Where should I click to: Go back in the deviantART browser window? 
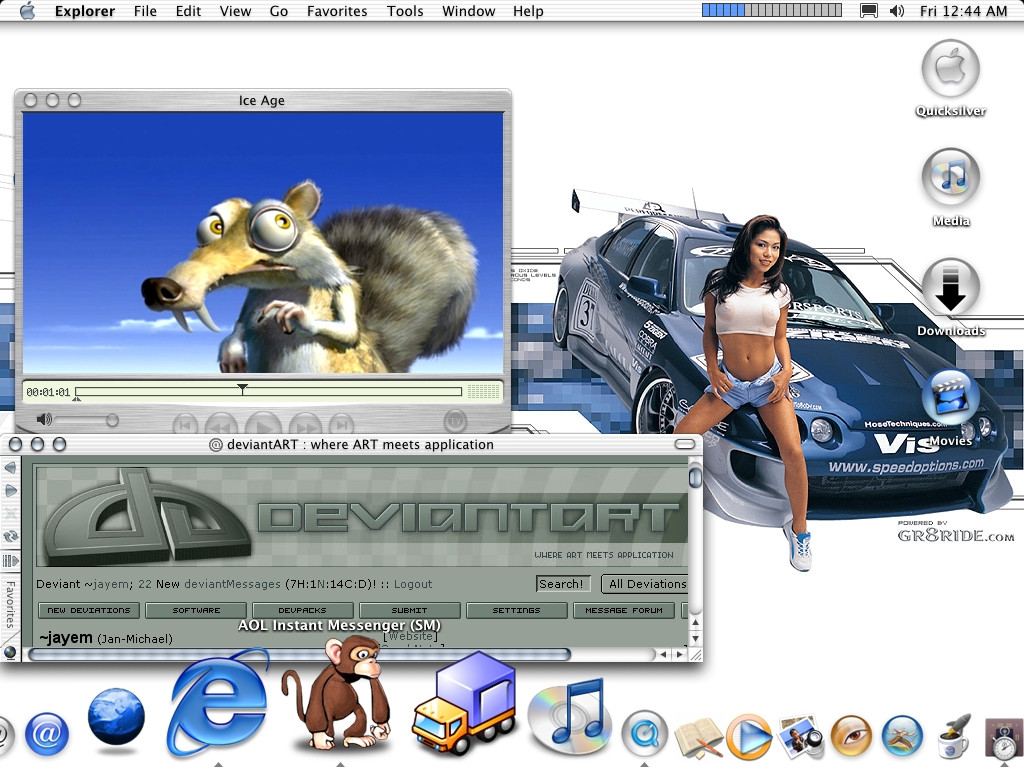[x=10, y=468]
